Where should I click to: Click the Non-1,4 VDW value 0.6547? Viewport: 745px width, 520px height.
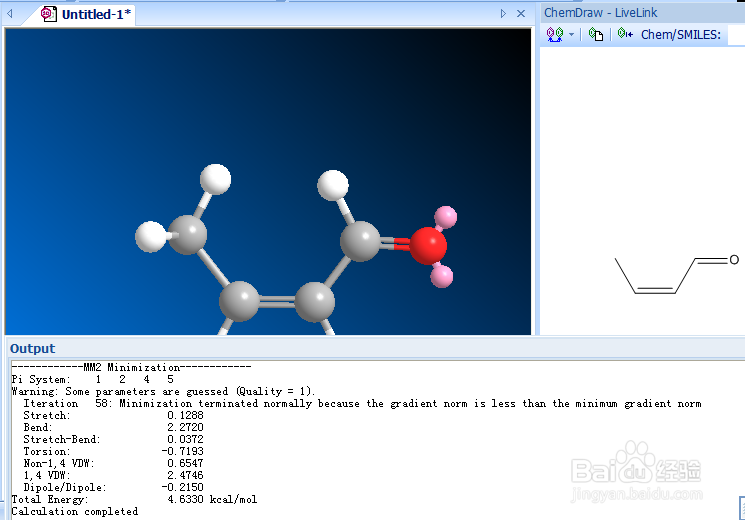[185, 463]
